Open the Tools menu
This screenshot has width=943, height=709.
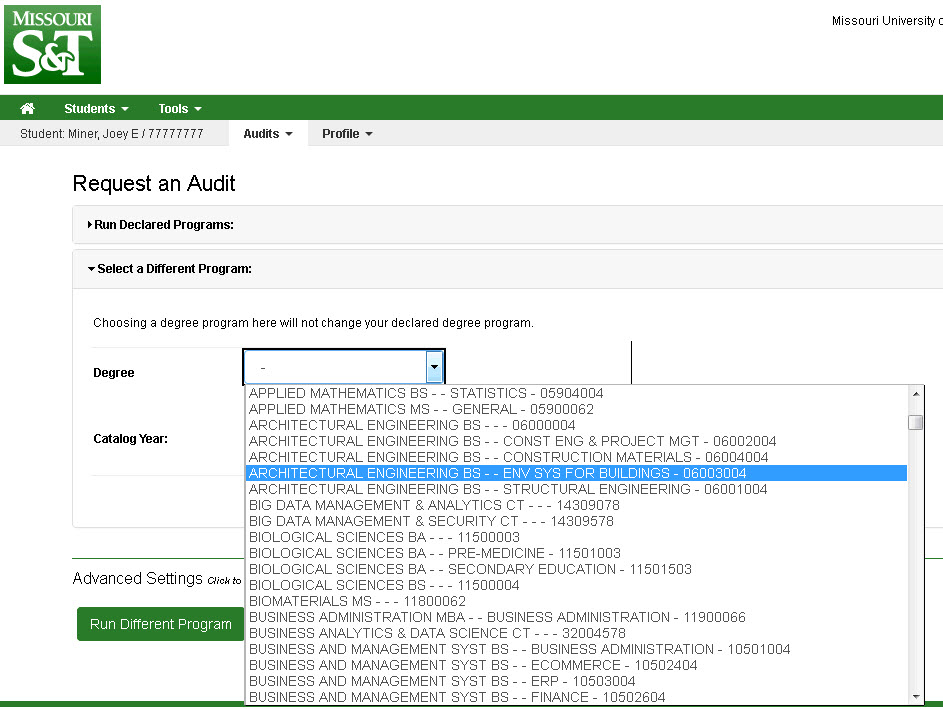[x=180, y=108]
